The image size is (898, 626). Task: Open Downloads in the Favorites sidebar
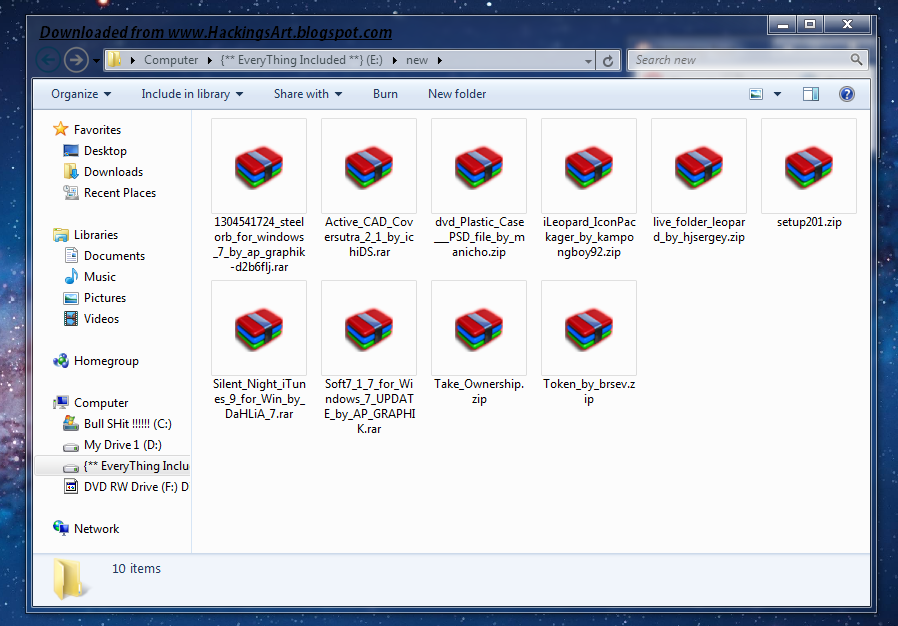tap(113, 172)
